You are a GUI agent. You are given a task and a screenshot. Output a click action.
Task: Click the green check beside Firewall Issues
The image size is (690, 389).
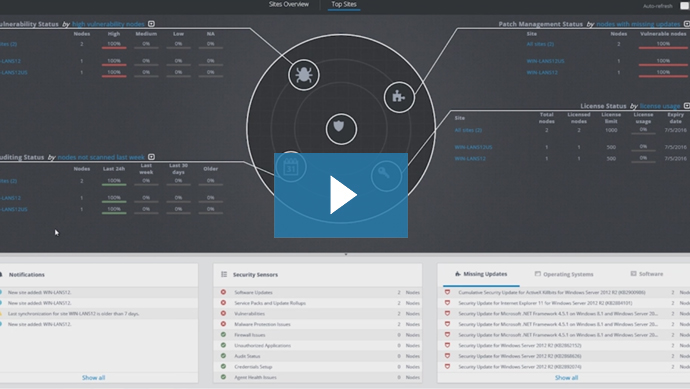pos(223,334)
